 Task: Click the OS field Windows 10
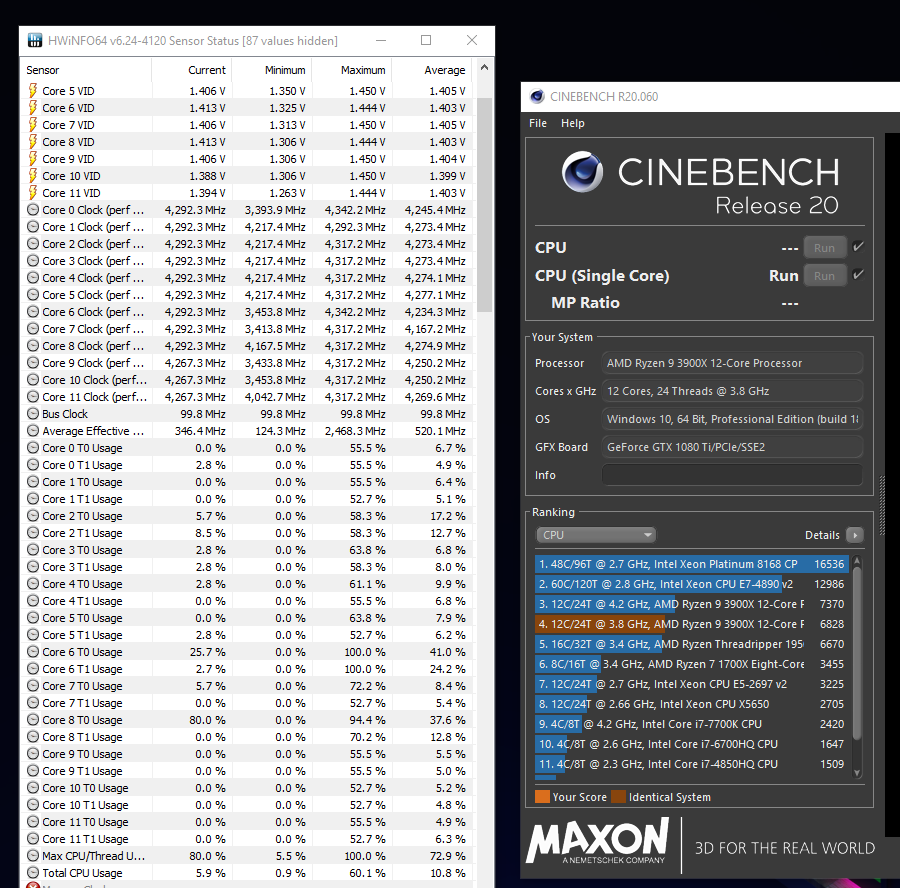tap(732, 419)
